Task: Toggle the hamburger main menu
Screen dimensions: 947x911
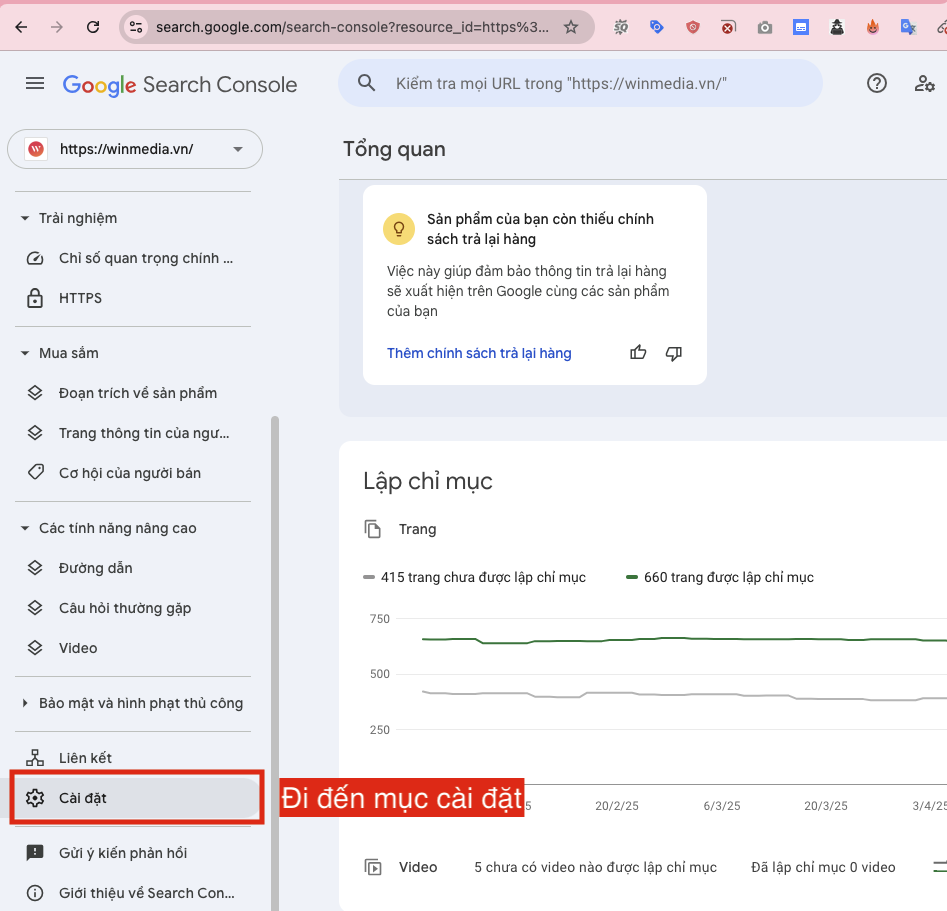Action: point(35,83)
